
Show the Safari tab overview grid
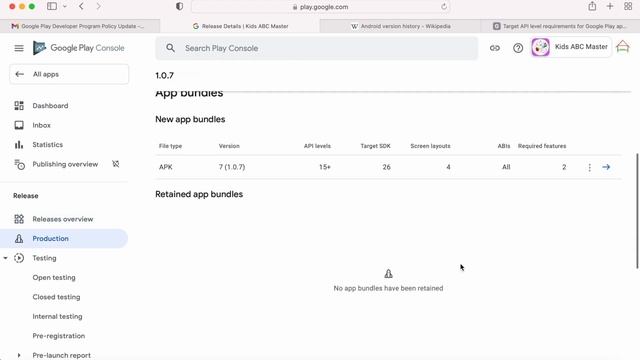(x=628, y=6)
